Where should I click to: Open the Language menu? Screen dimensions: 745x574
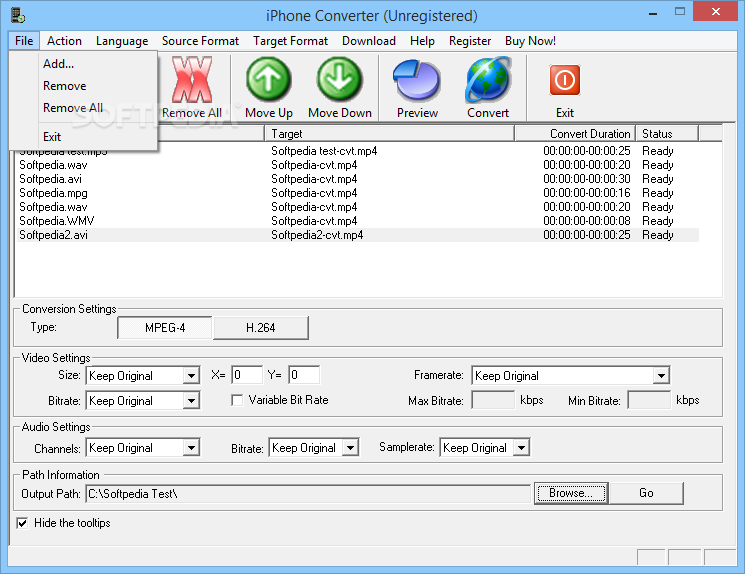tap(122, 41)
